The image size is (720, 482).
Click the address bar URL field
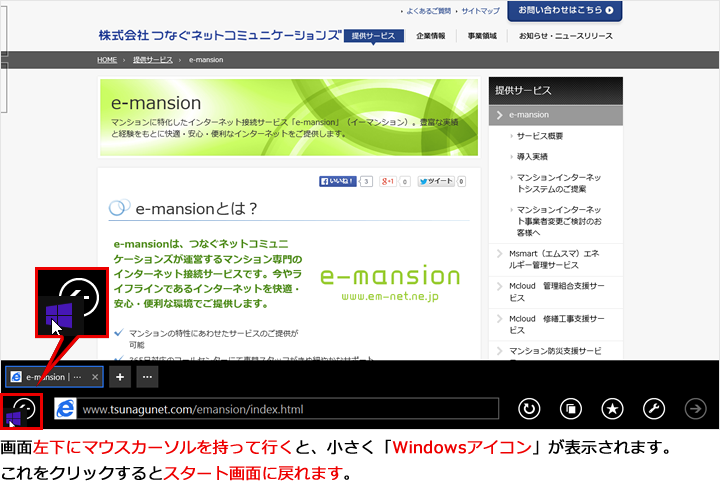tap(288, 409)
